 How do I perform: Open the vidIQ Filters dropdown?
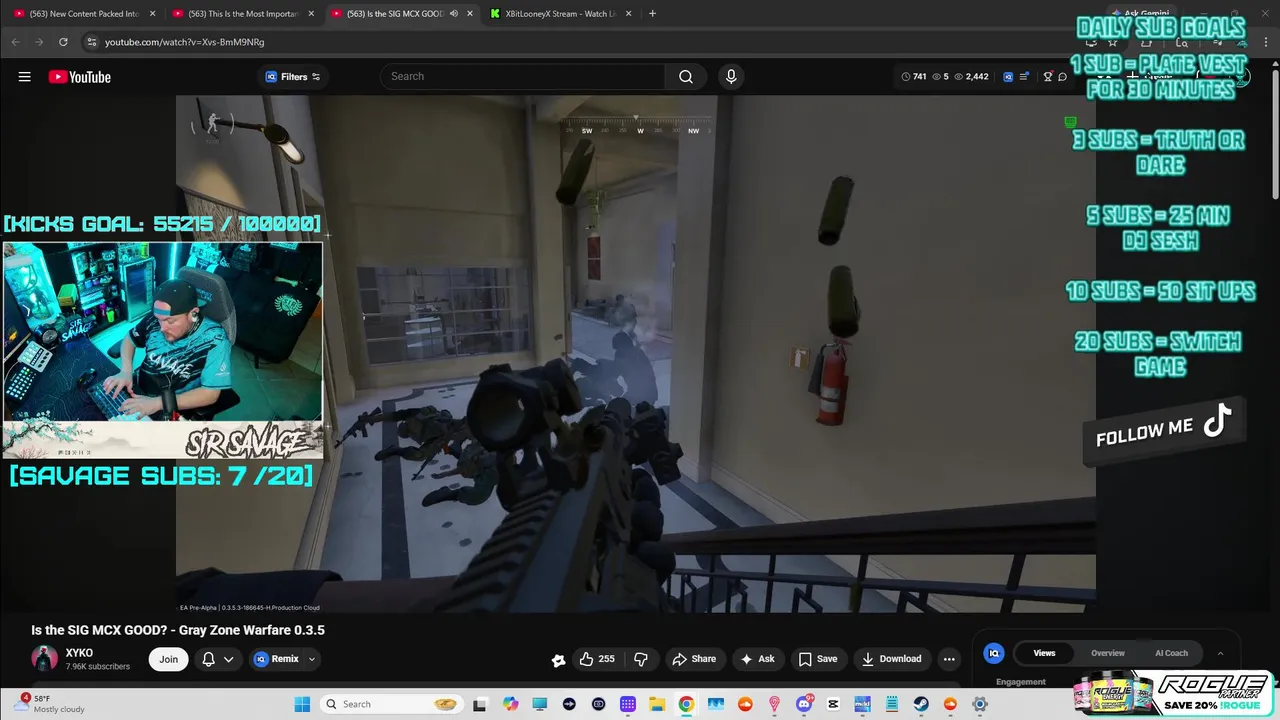[x=293, y=77]
